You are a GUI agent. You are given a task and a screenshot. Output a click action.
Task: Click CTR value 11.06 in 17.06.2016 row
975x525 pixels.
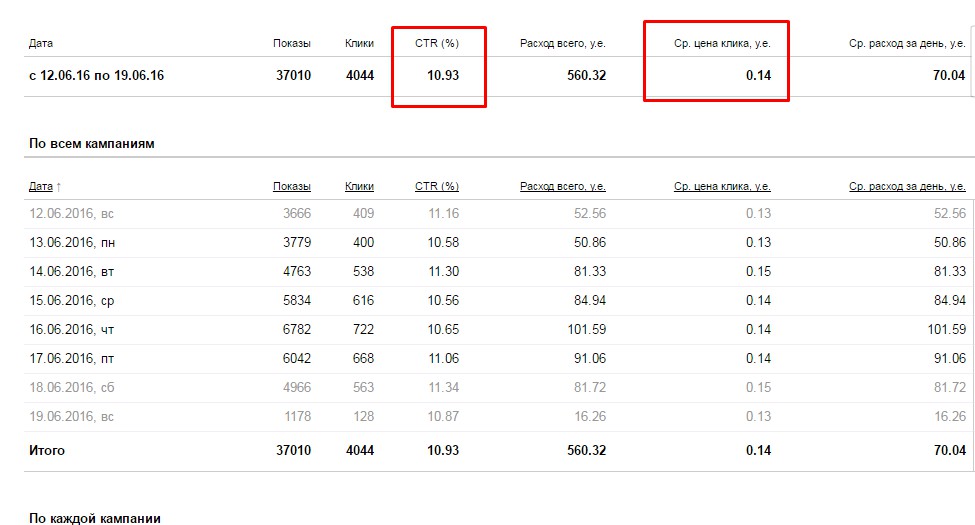tap(443, 358)
